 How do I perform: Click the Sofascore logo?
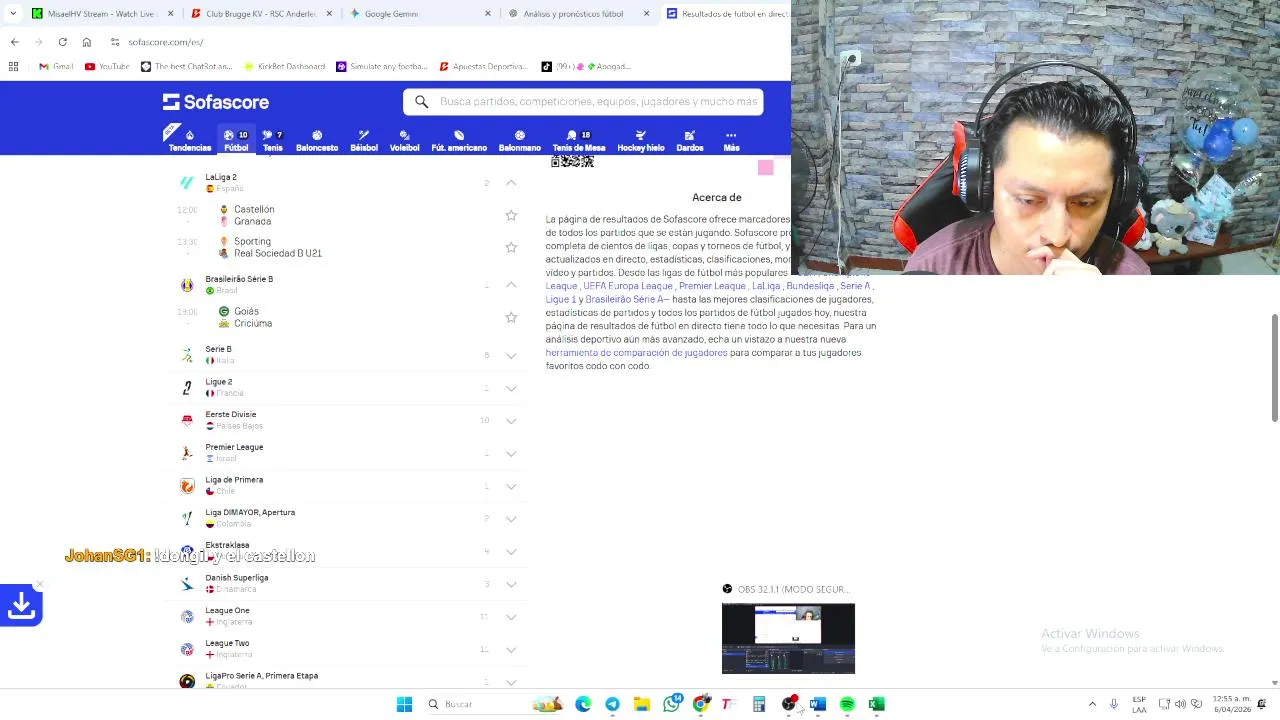(x=216, y=102)
